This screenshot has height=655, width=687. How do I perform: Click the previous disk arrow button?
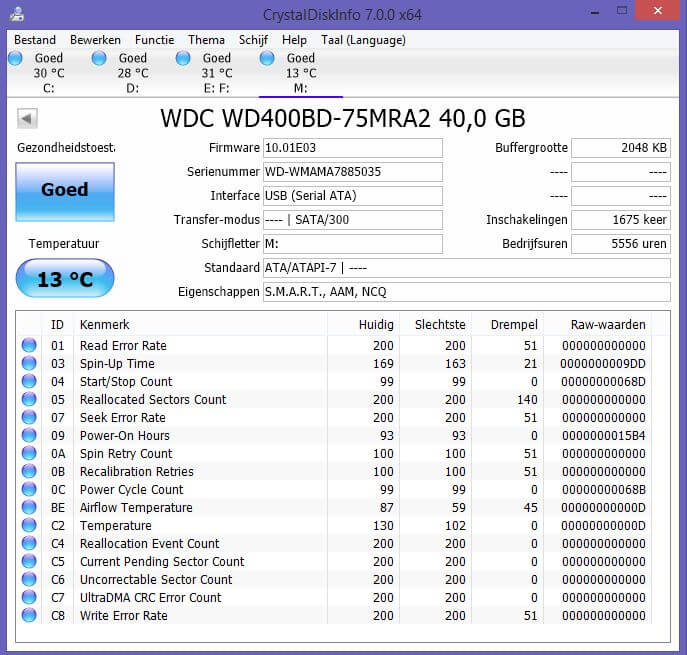(28, 119)
